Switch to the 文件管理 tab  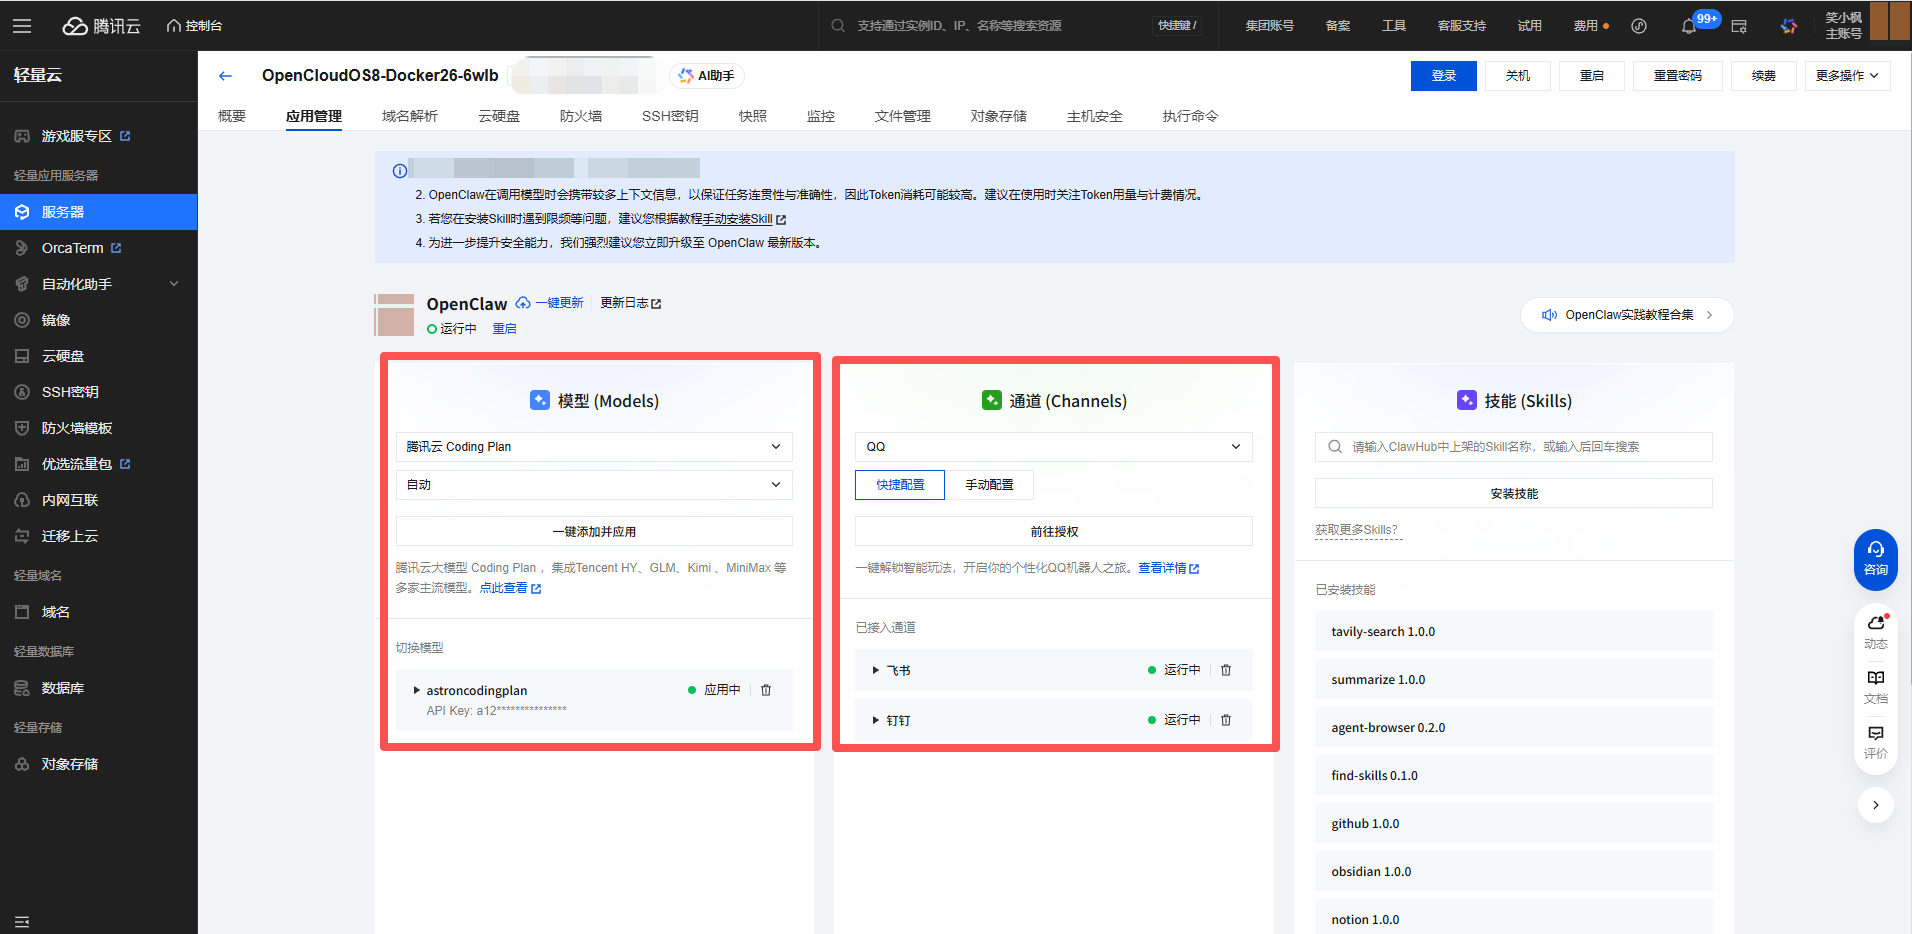point(902,116)
